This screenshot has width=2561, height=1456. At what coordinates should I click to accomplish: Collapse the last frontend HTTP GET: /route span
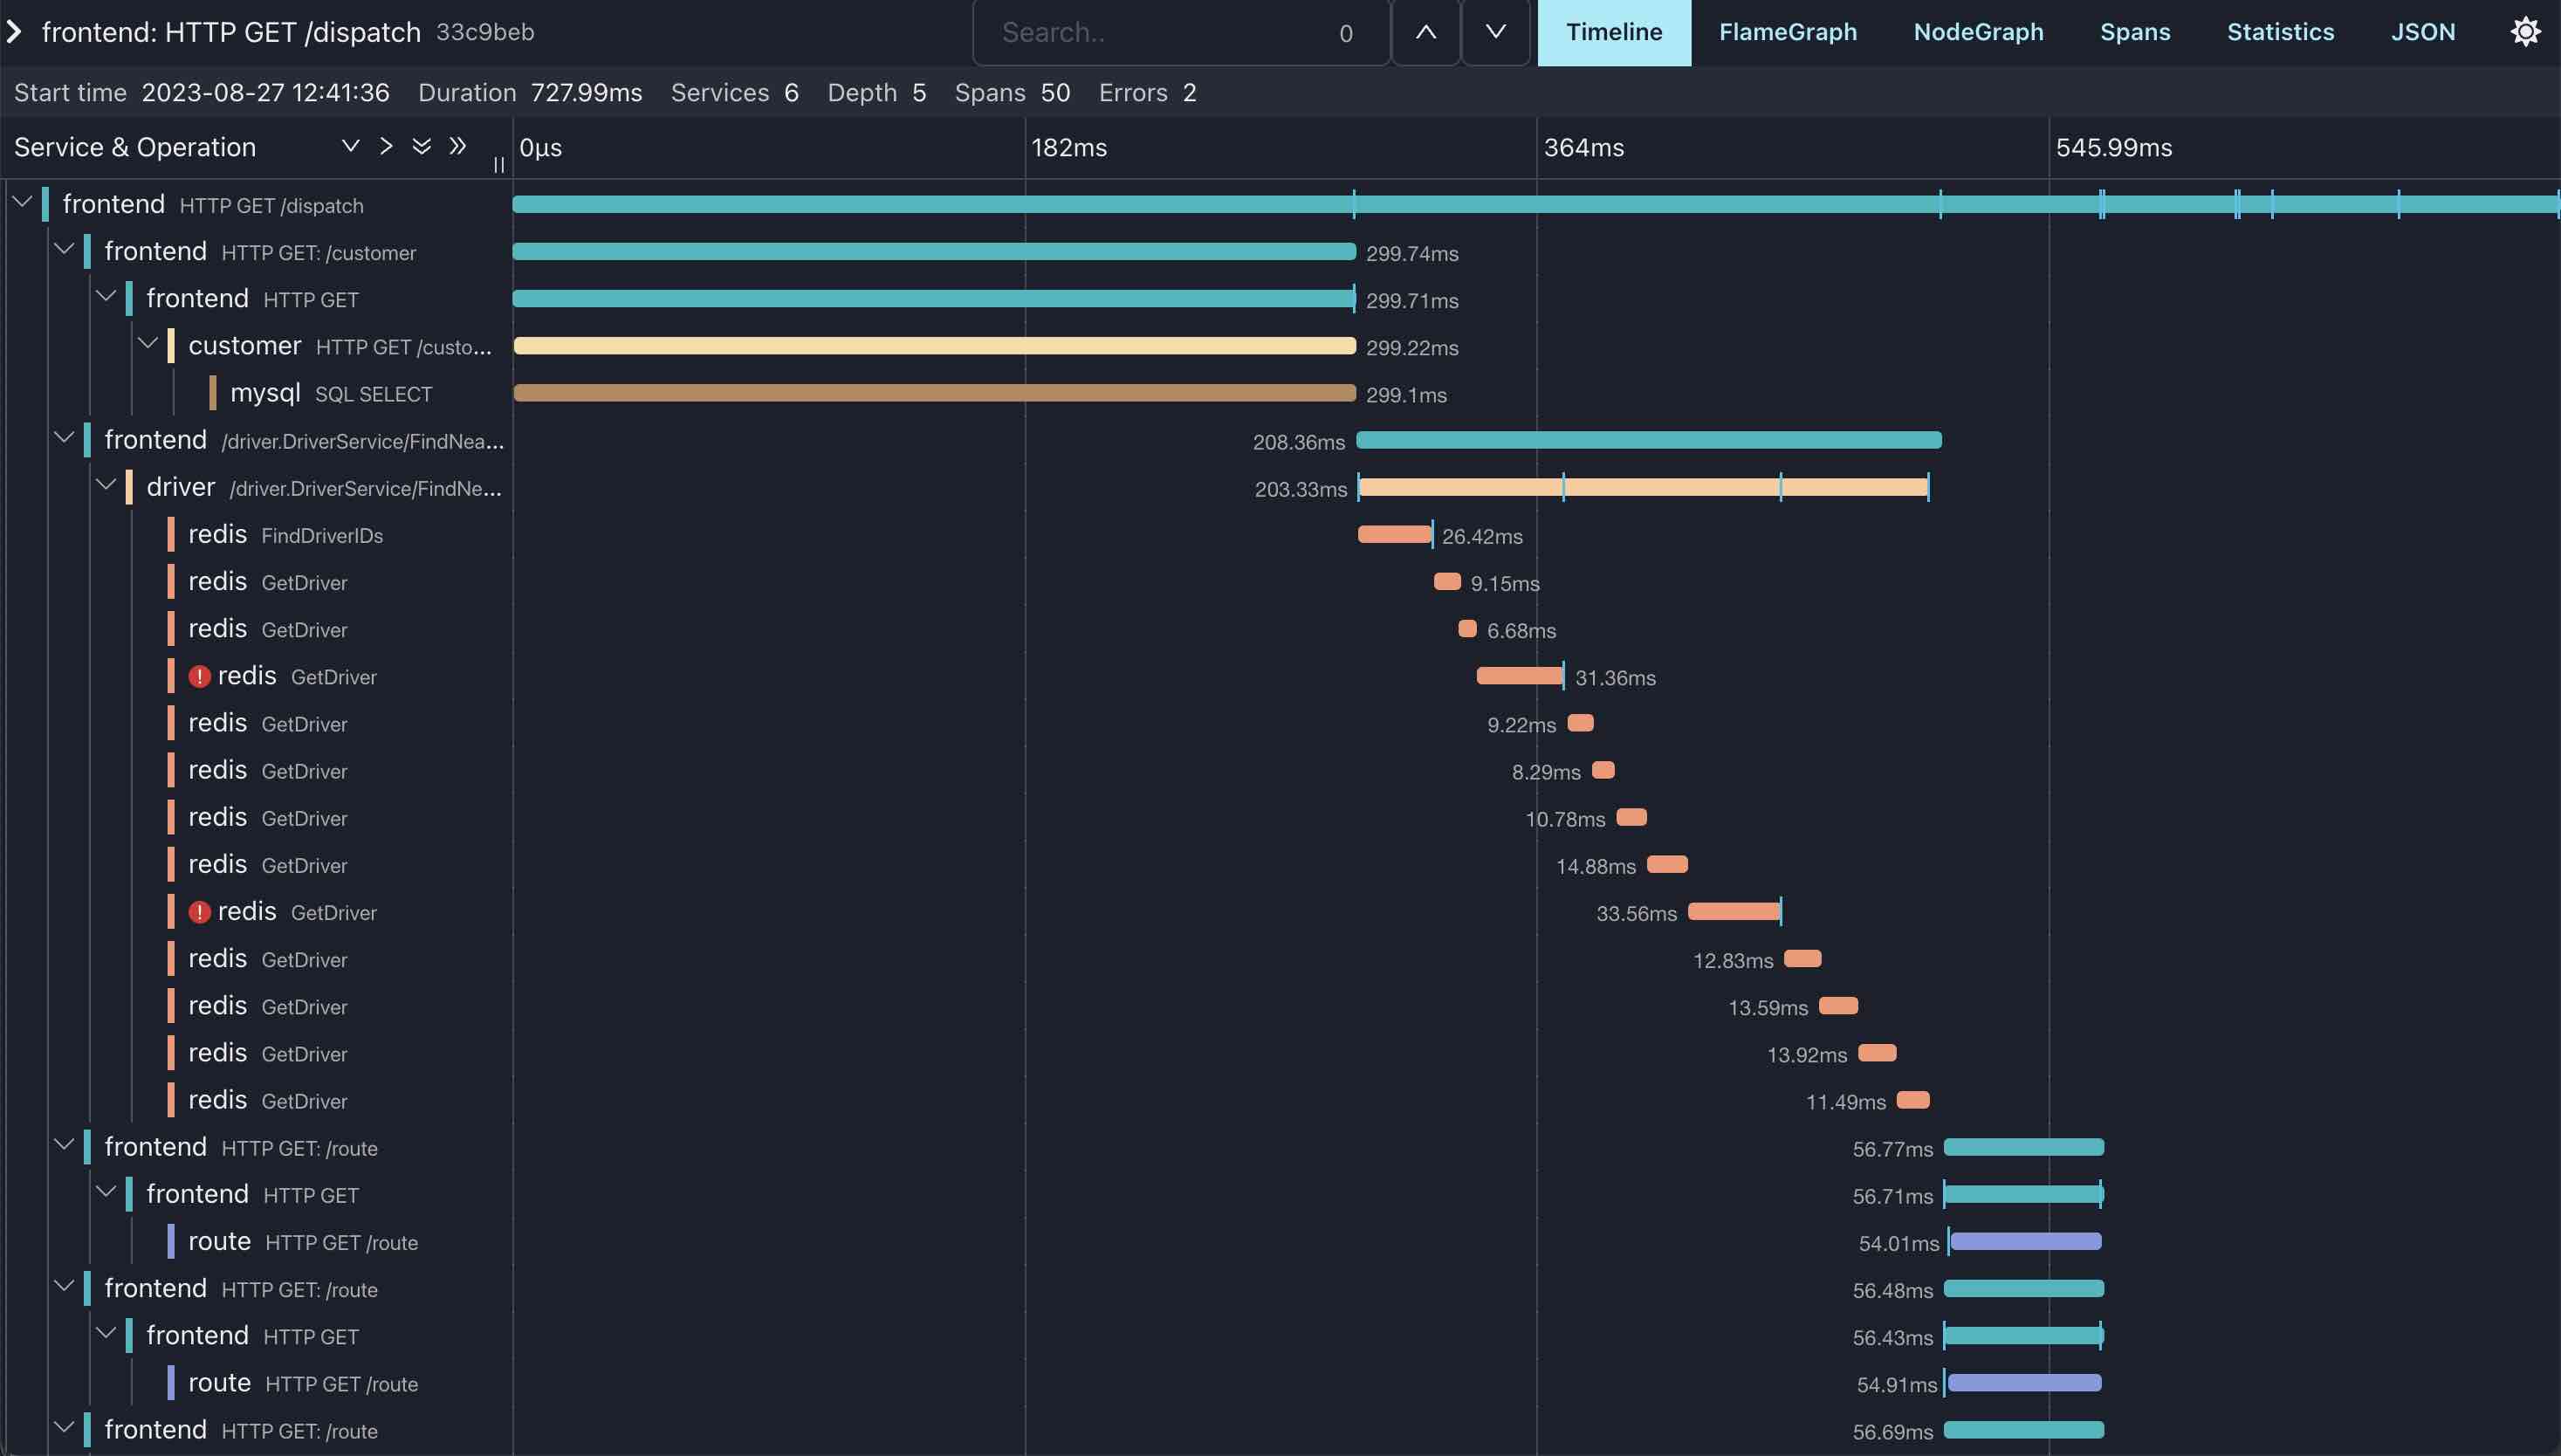click(64, 1428)
